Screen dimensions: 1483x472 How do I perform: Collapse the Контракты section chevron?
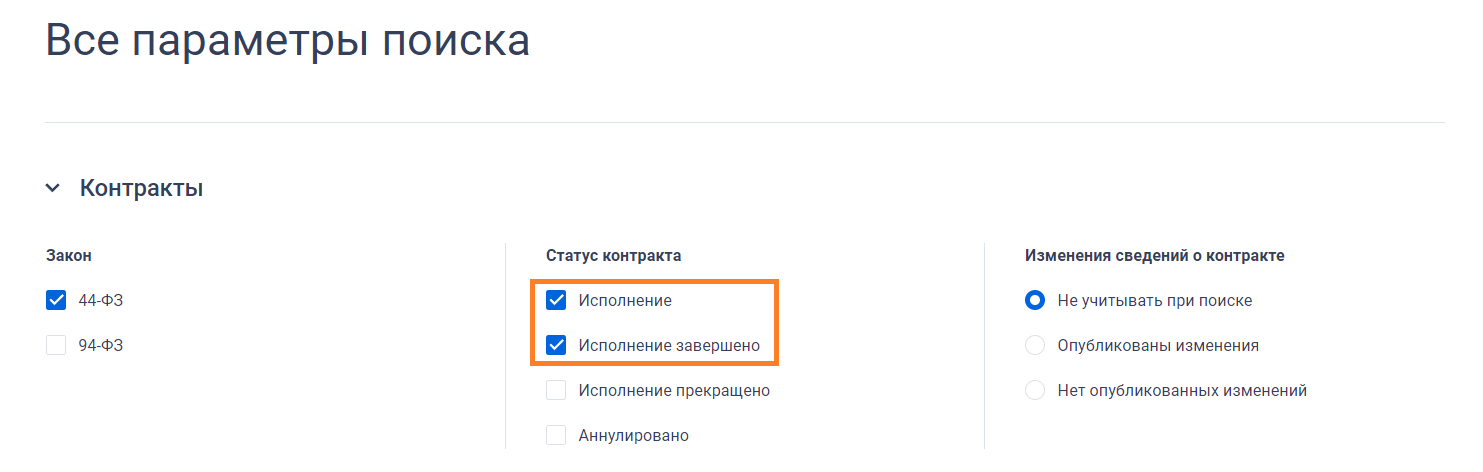(53, 188)
